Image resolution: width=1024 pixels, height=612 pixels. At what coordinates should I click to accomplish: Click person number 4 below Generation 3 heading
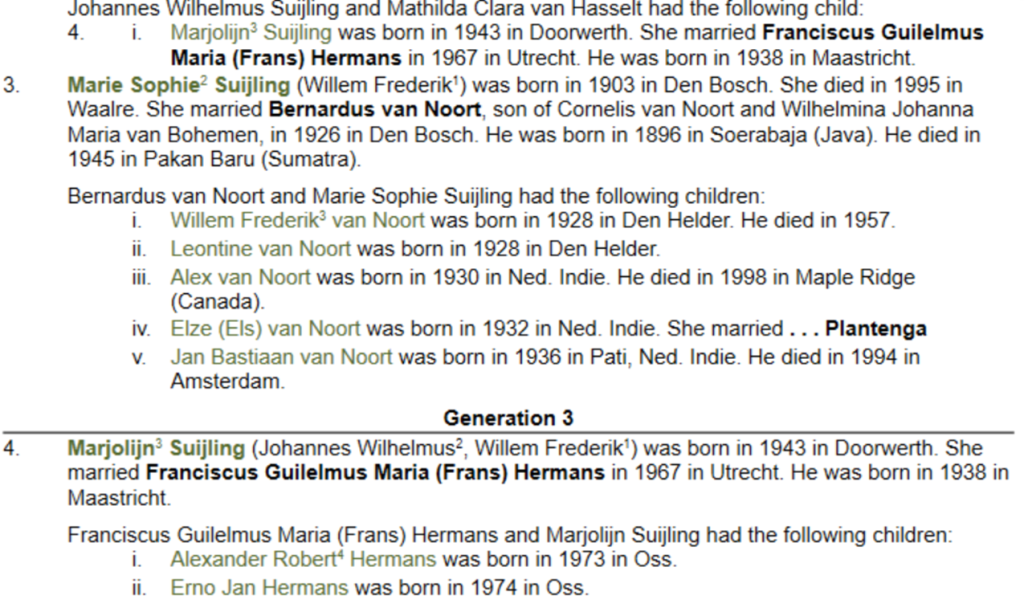click(x=10, y=449)
